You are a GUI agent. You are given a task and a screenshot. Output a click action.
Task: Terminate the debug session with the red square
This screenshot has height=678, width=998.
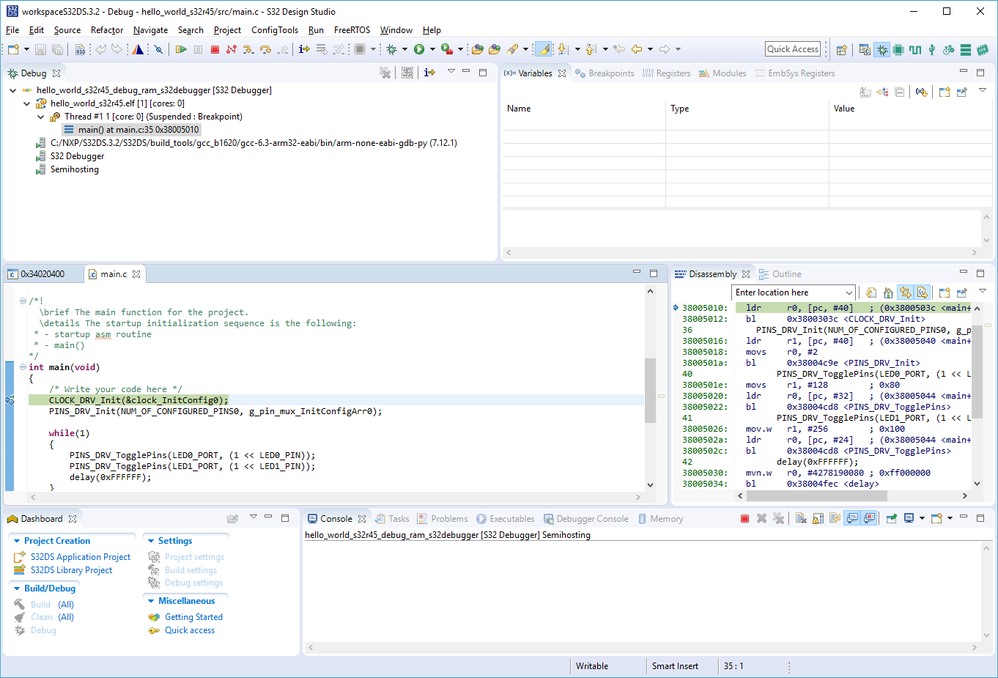click(x=213, y=49)
